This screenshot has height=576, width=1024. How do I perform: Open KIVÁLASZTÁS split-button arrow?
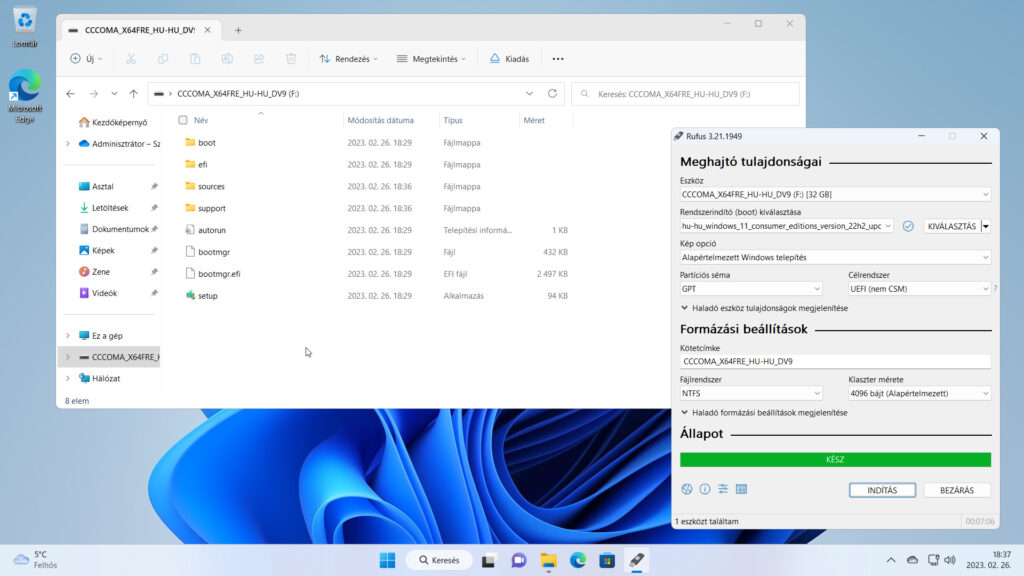[985, 226]
